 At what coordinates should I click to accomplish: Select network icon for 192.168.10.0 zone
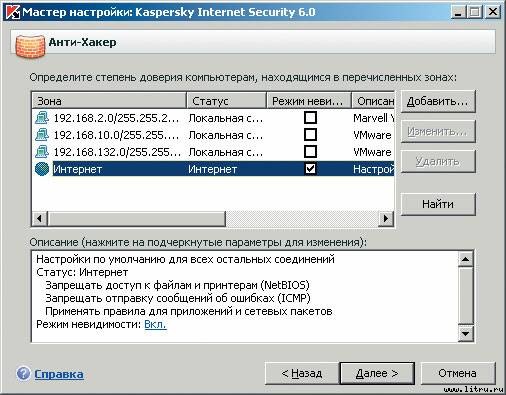(x=42, y=135)
